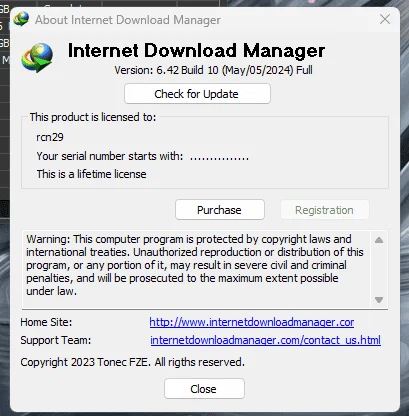Click the small IDM icon in title bar

coord(21,19)
